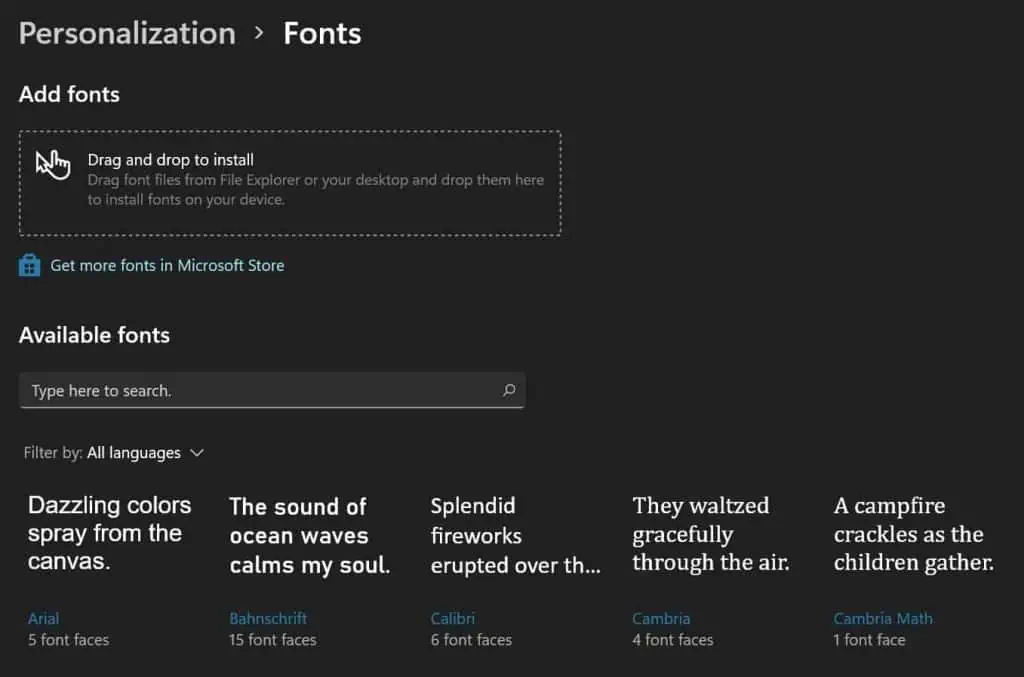
Task: Navigate back using the Personalization breadcrumb
Action: 126,33
